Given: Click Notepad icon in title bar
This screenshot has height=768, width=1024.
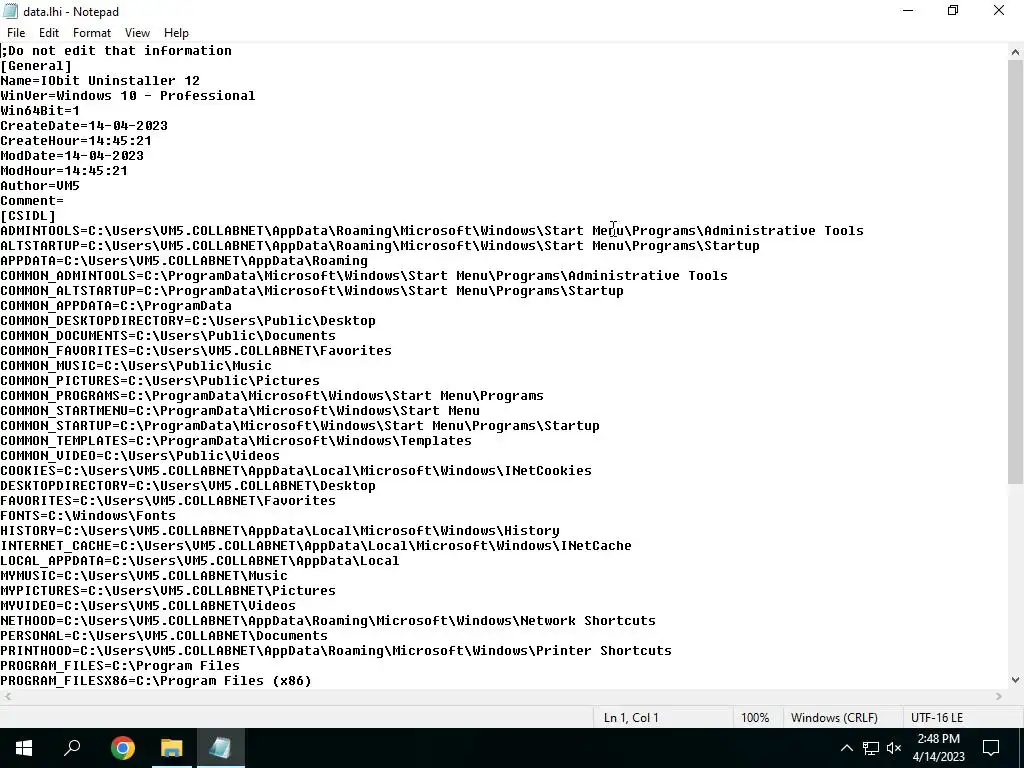Looking at the screenshot, I should pos(10,11).
